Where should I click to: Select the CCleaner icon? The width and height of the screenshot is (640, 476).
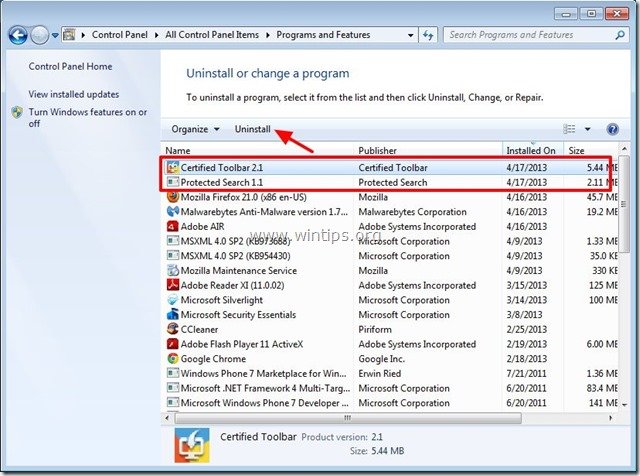pos(173,329)
